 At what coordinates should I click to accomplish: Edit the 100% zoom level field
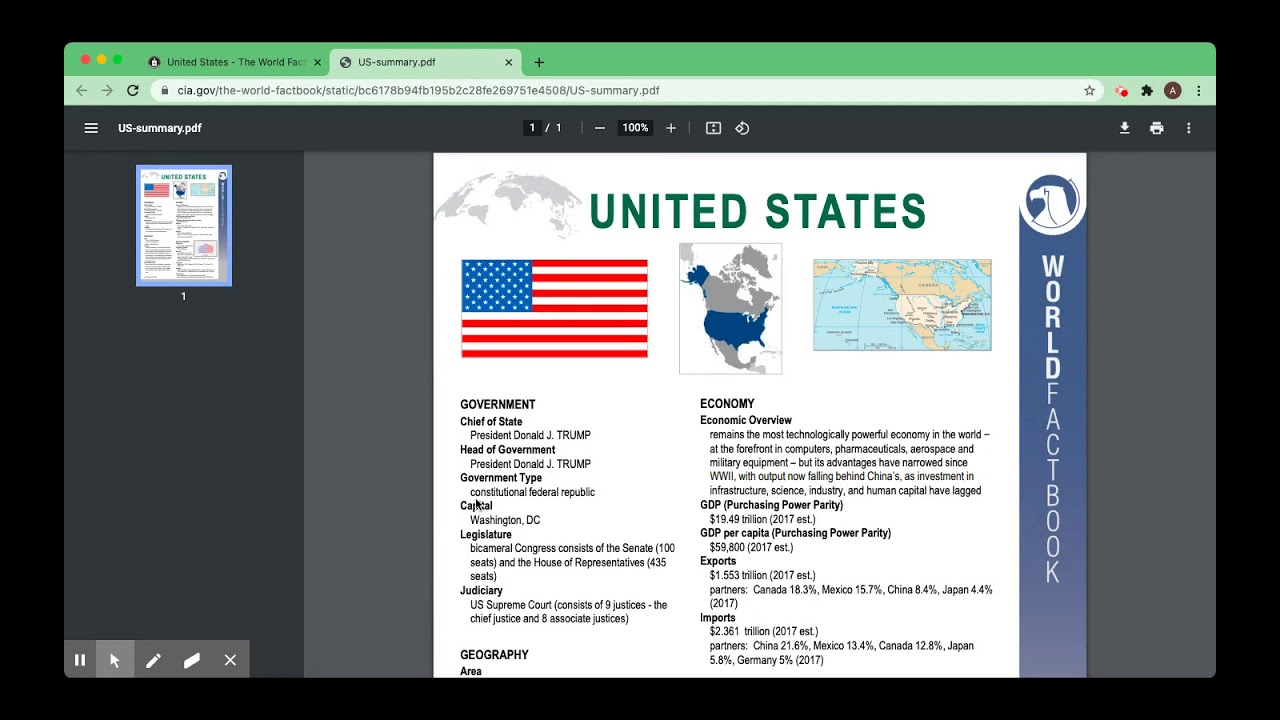635,128
